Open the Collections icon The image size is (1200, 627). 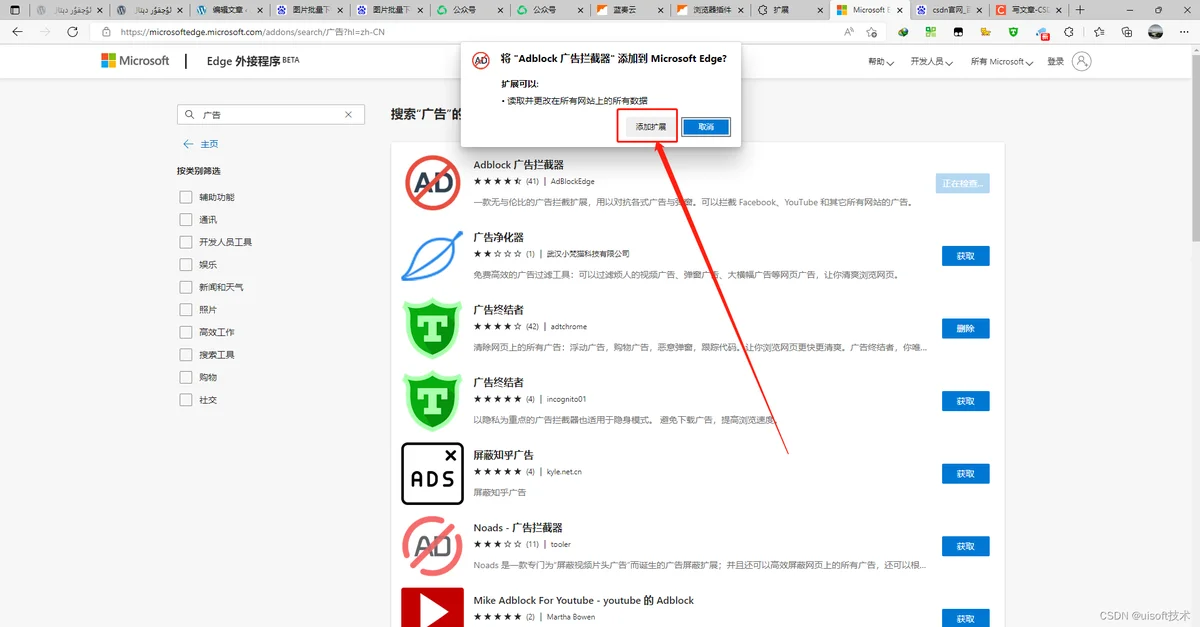coord(1126,31)
